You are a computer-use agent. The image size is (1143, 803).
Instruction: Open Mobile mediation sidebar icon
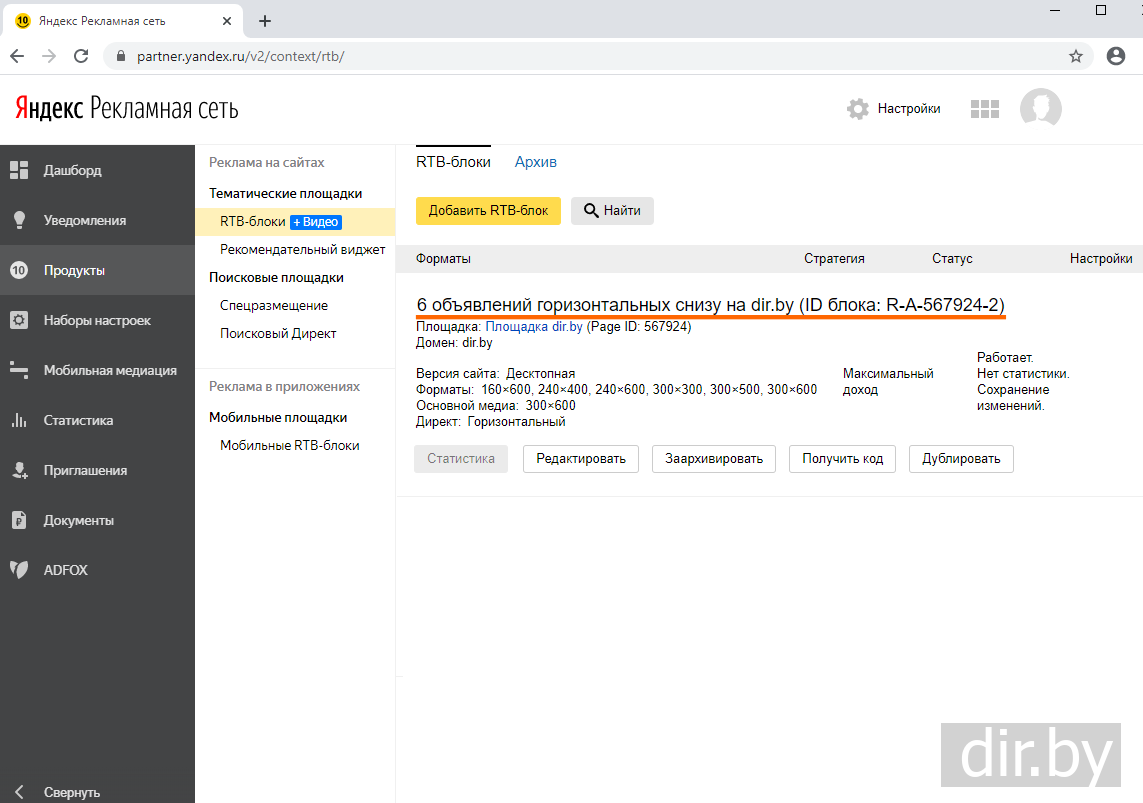(19, 371)
